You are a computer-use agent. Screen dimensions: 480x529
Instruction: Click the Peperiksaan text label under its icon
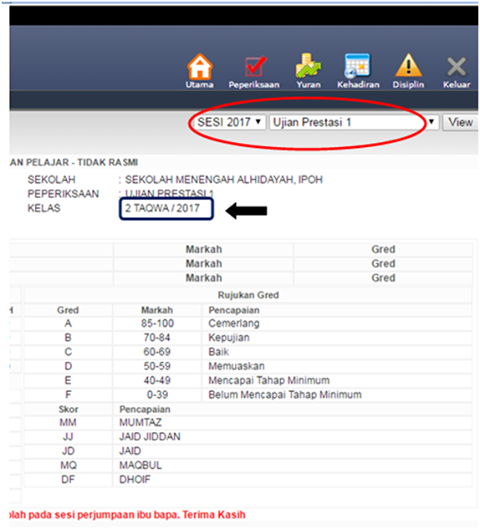pyautogui.click(x=254, y=85)
